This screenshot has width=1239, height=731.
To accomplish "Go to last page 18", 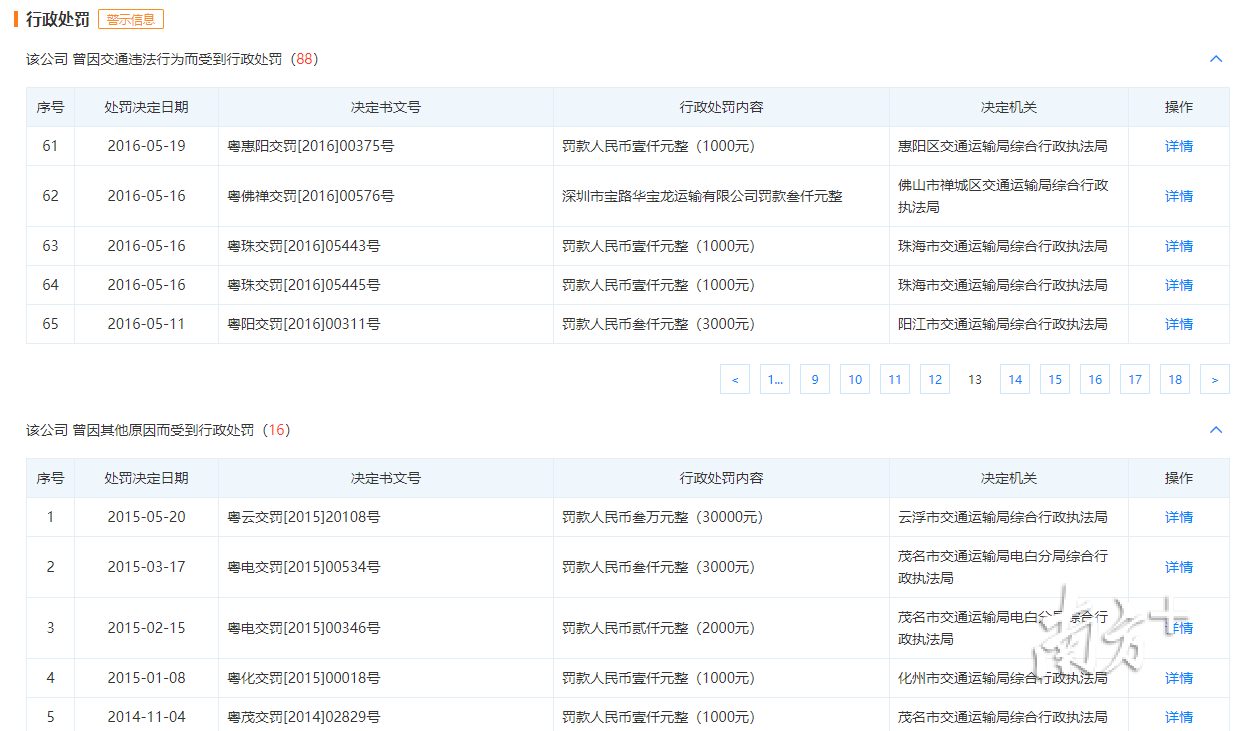I will pos(1175,379).
